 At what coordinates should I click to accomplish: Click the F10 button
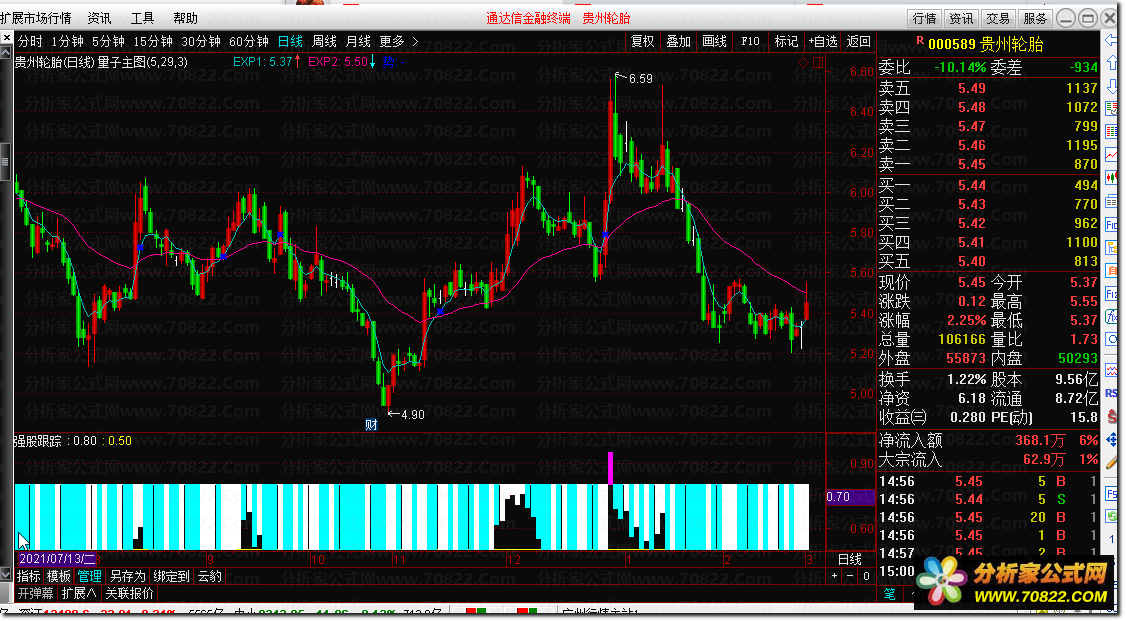750,42
